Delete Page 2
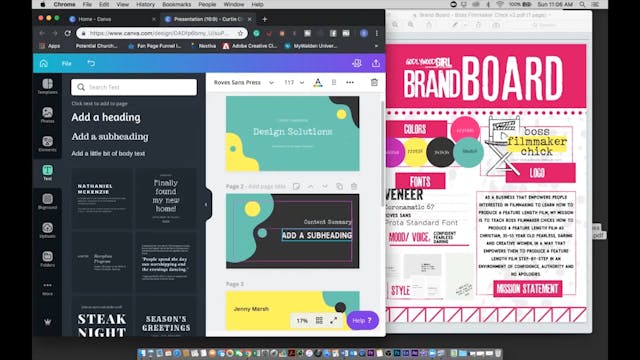 tap(354, 187)
